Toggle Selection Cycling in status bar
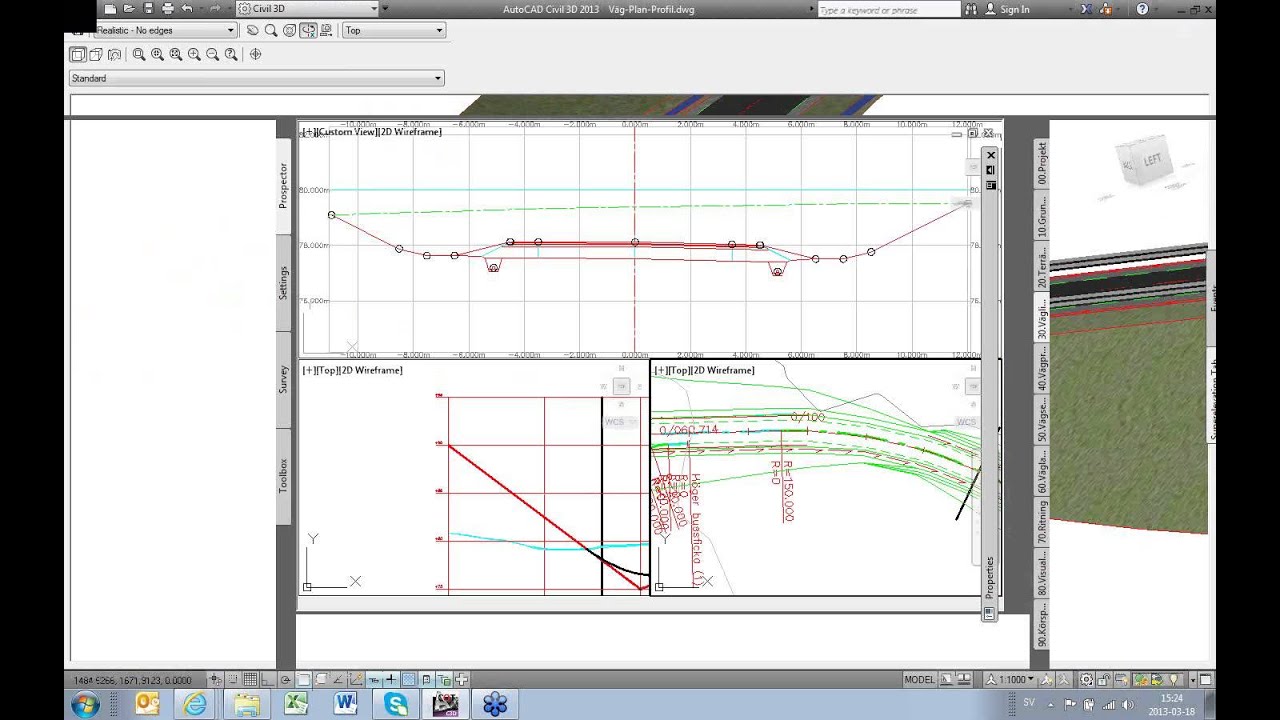This screenshot has height=720, width=1280. click(443, 680)
